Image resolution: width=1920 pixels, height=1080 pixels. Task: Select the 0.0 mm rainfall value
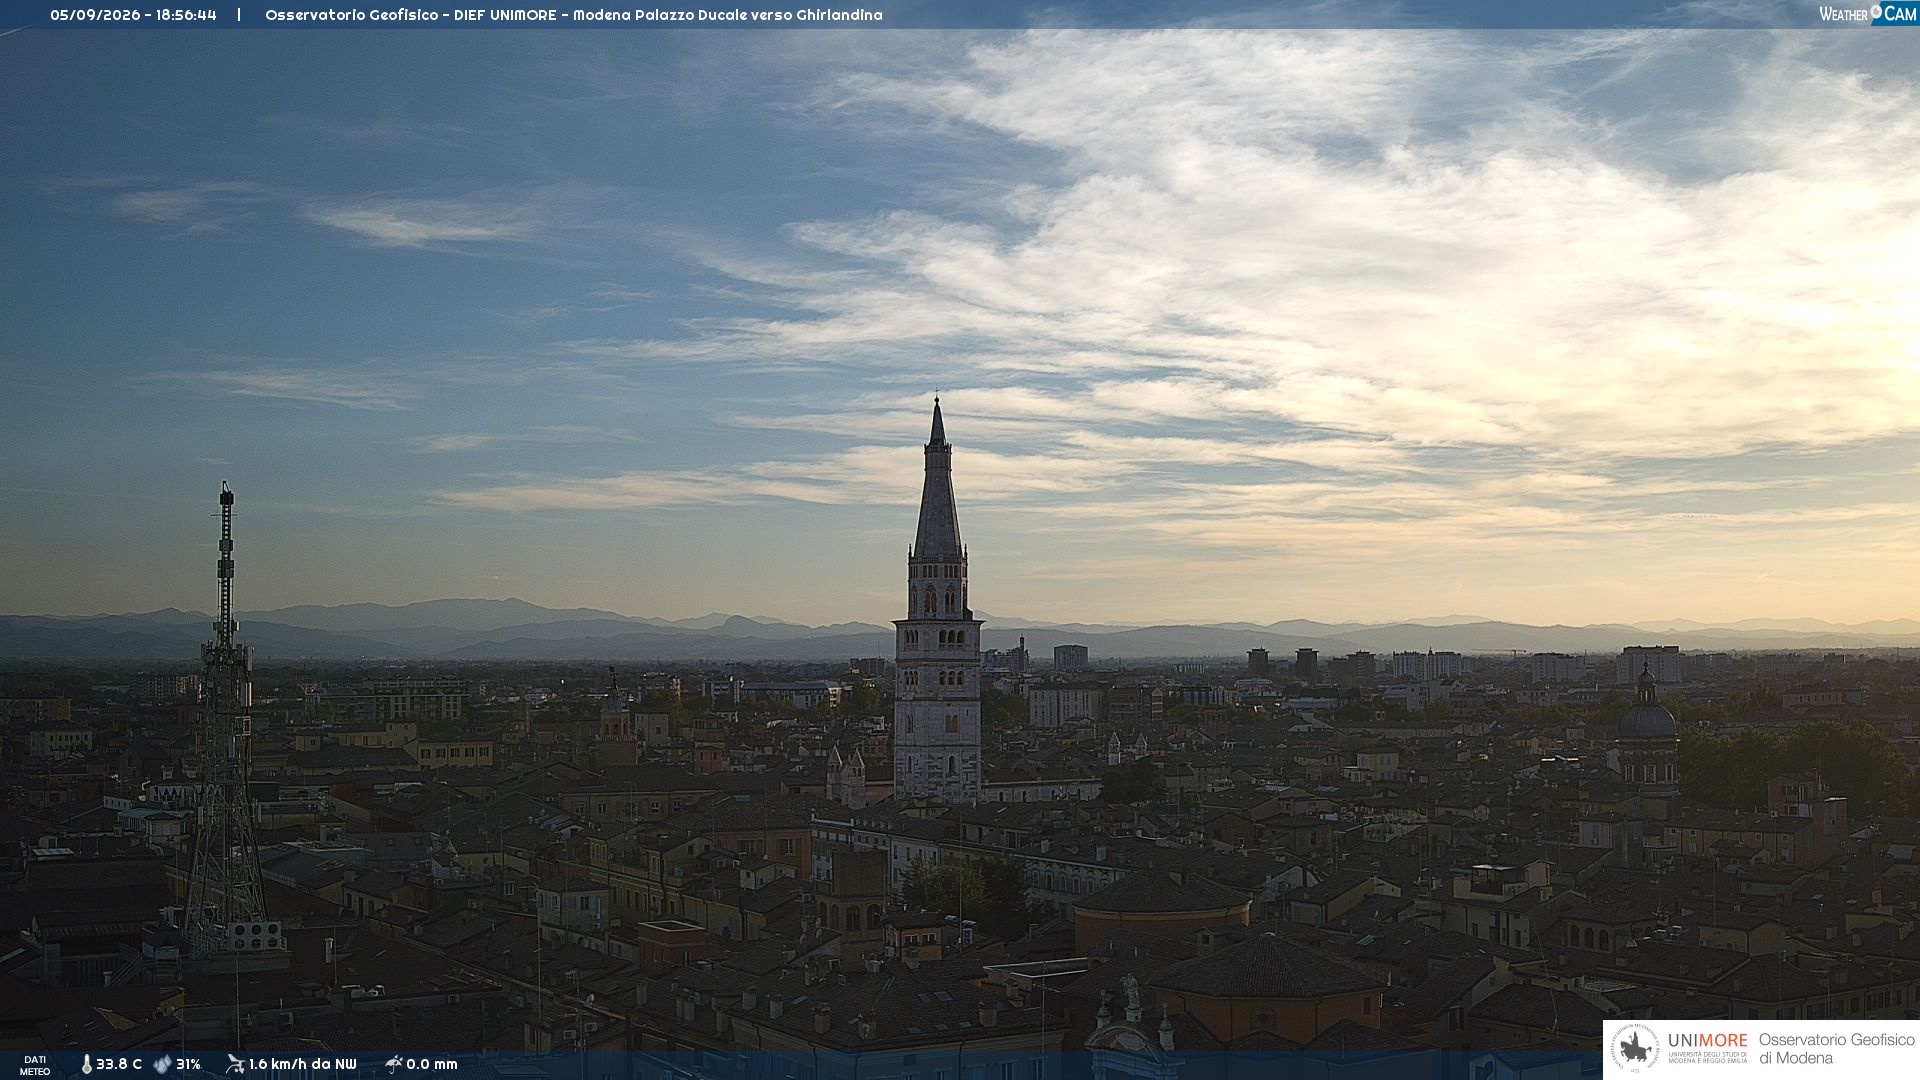pyautogui.click(x=432, y=1064)
